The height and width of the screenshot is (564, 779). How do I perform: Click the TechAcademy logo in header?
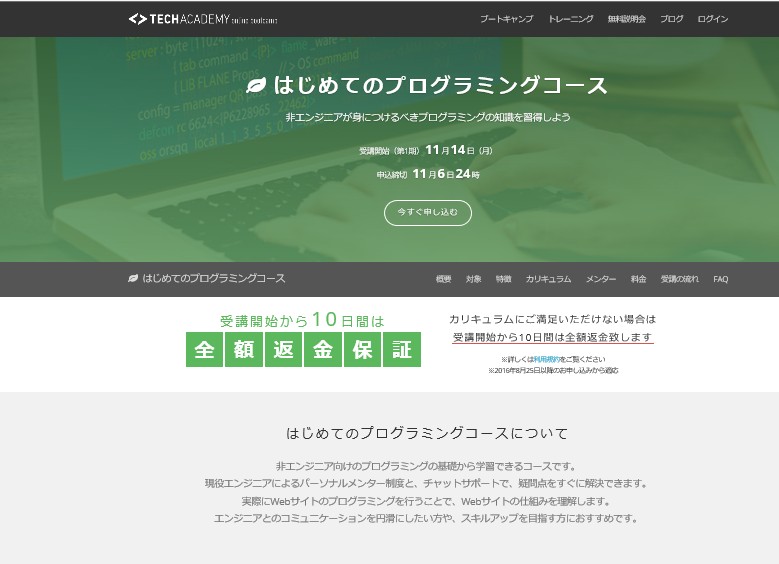pyautogui.click(x=203, y=19)
